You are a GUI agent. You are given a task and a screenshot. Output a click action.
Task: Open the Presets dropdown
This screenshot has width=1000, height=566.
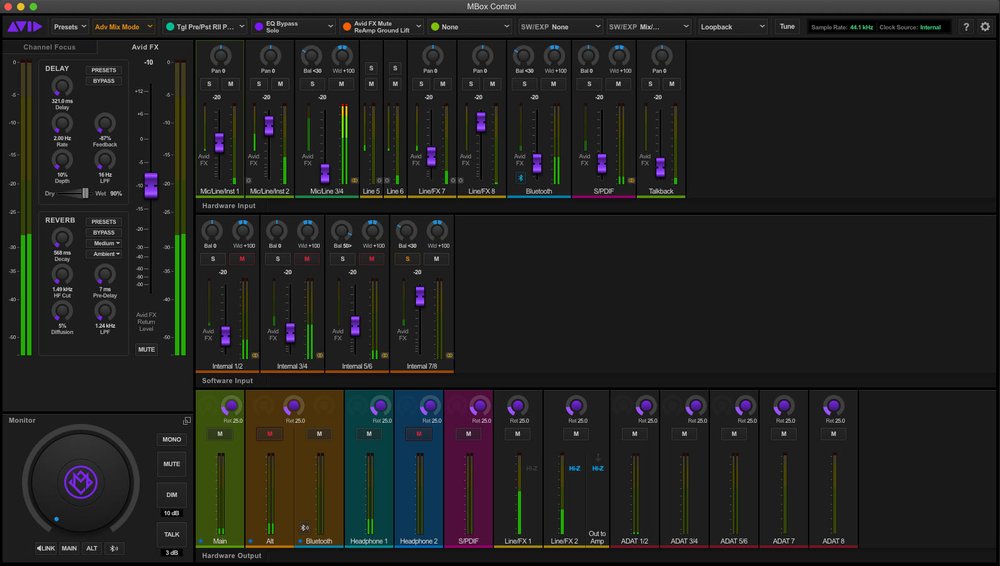click(x=70, y=27)
